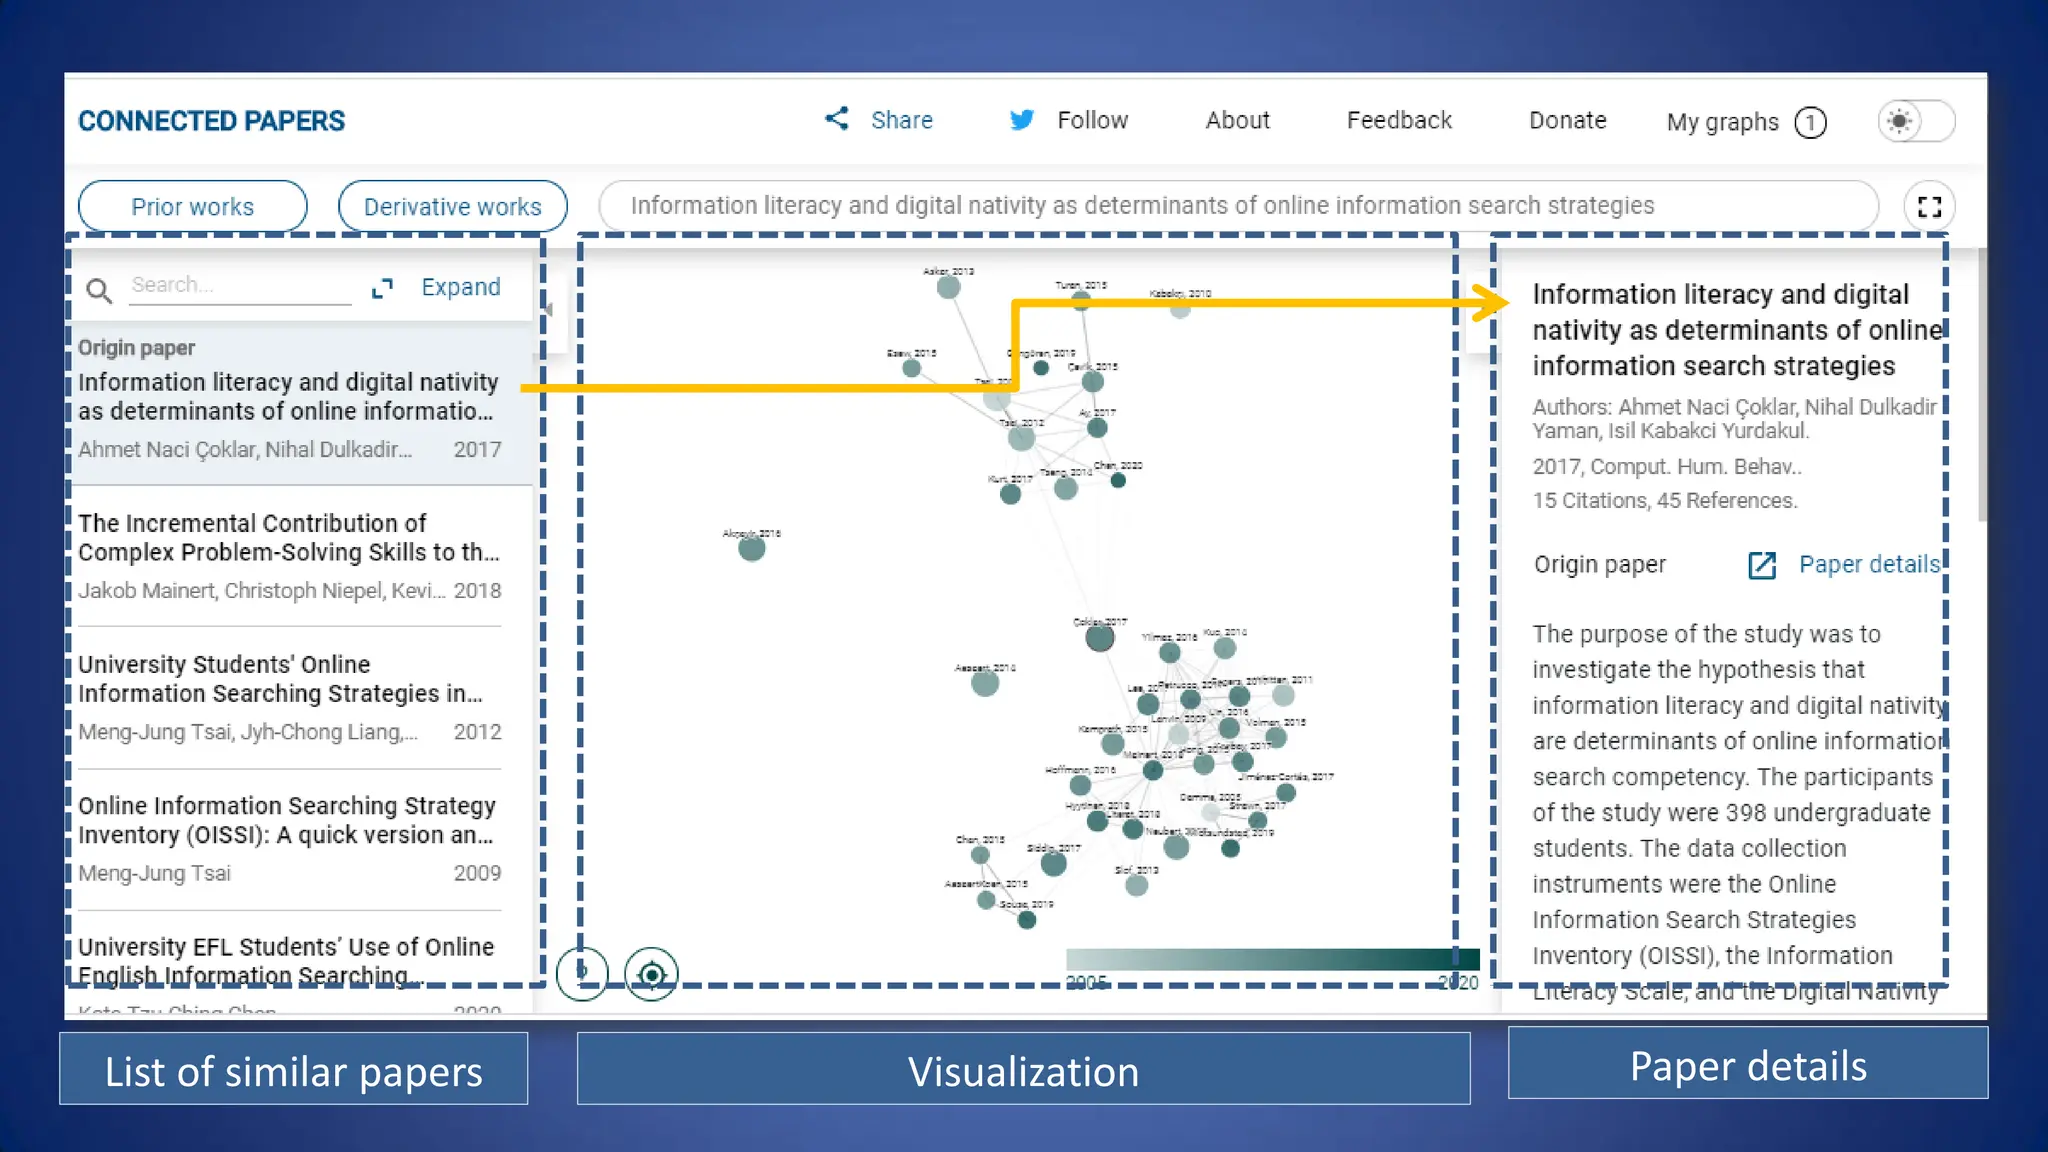The height and width of the screenshot is (1152, 2048).
Task: Click the Twitter bird Follow icon
Action: (1021, 120)
